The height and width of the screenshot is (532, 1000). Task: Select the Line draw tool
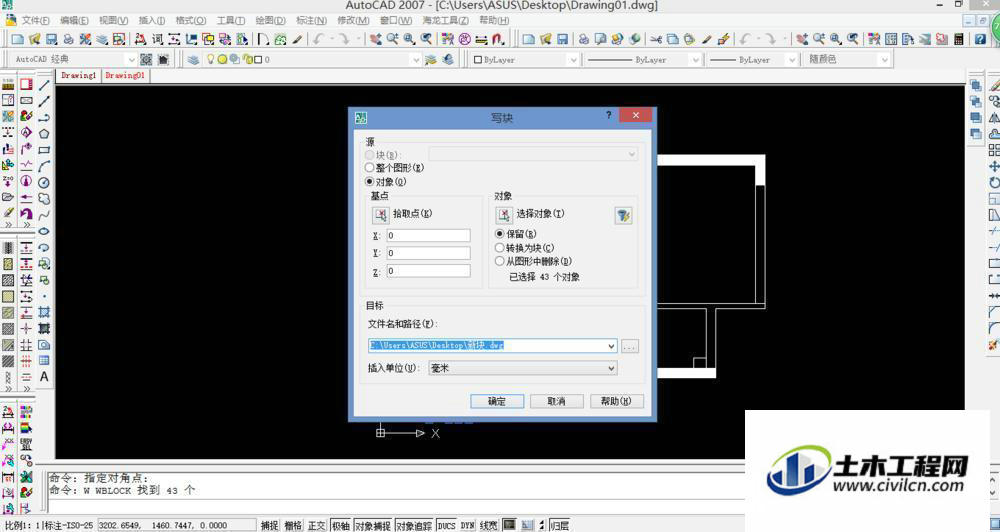coord(44,85)
